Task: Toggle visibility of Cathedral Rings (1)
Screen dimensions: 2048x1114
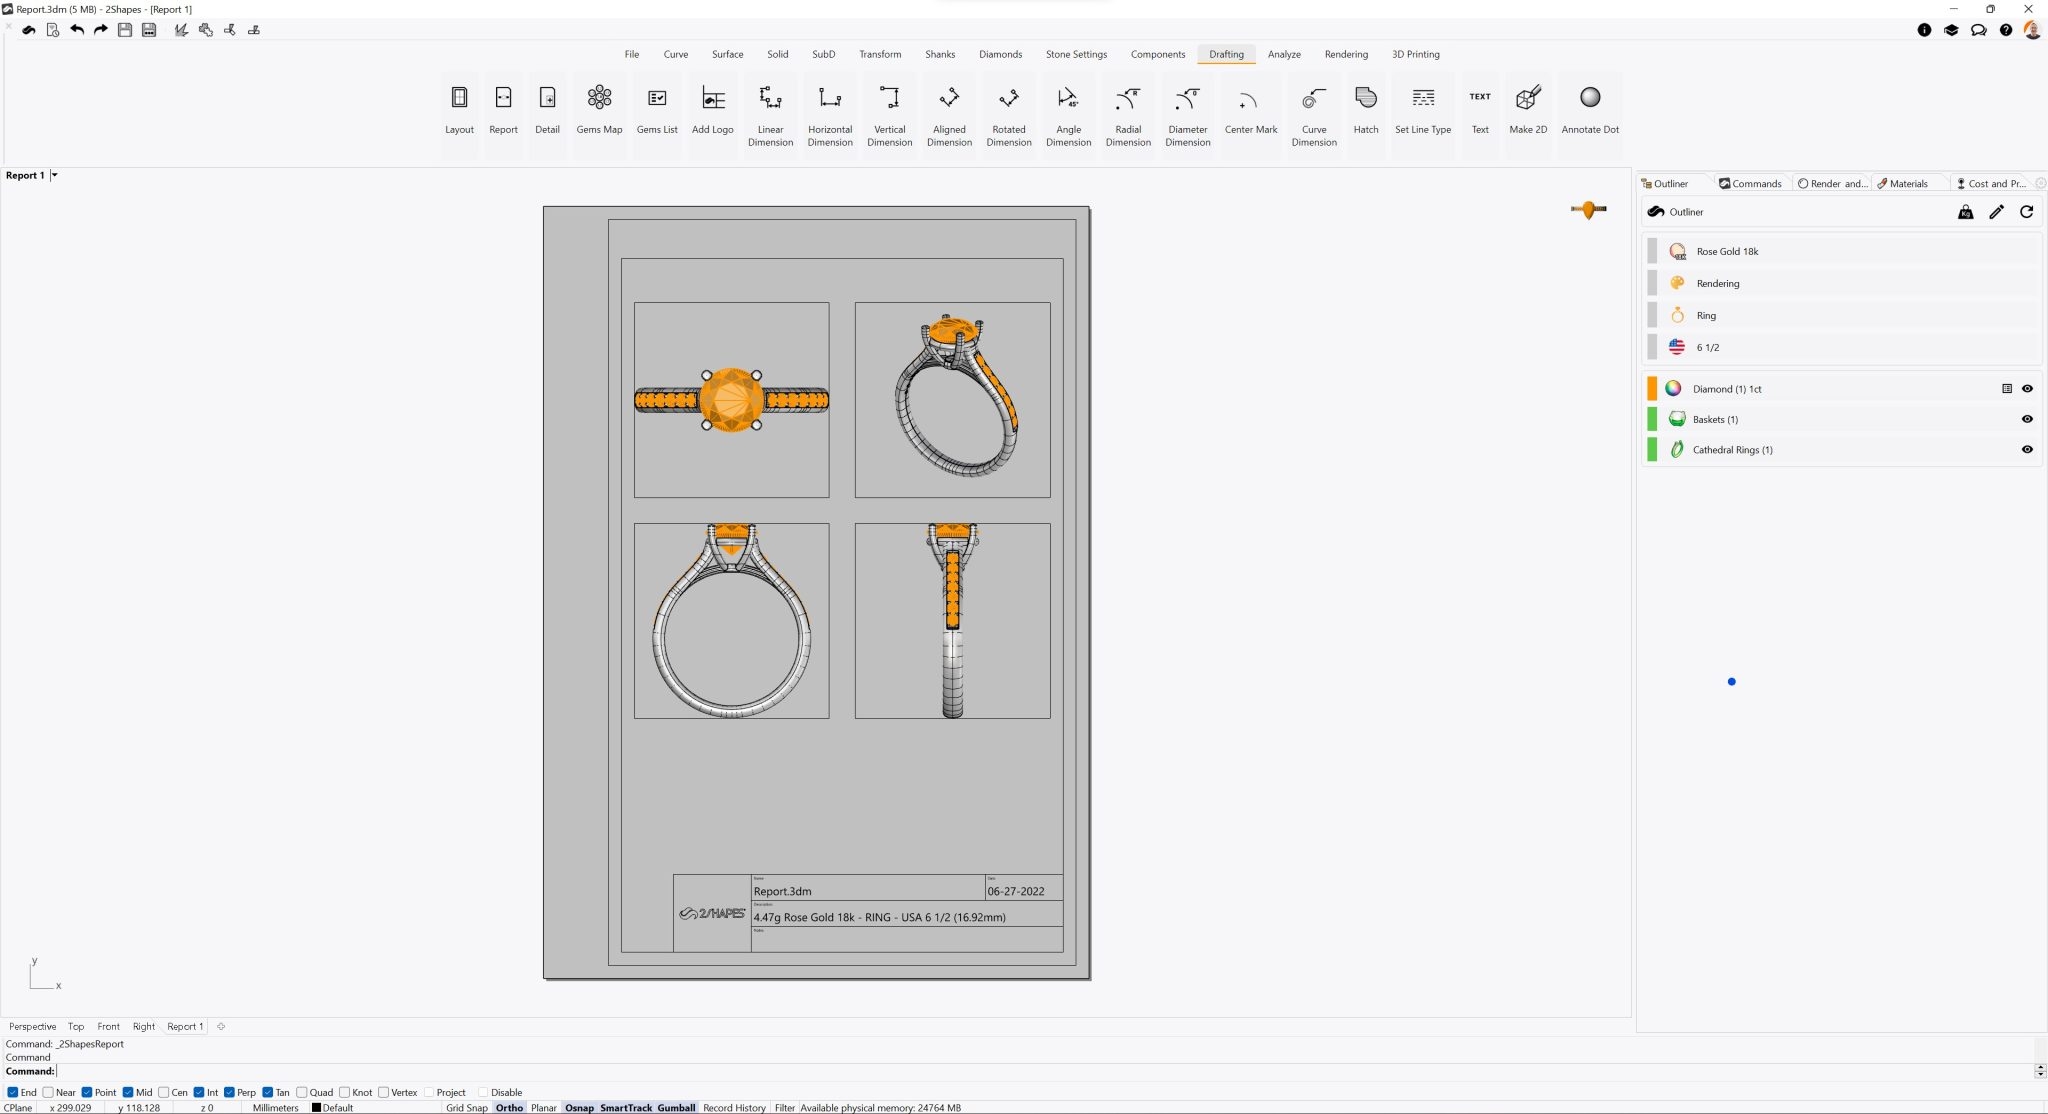Action: pyautogui.click(x=2027, y=450)
